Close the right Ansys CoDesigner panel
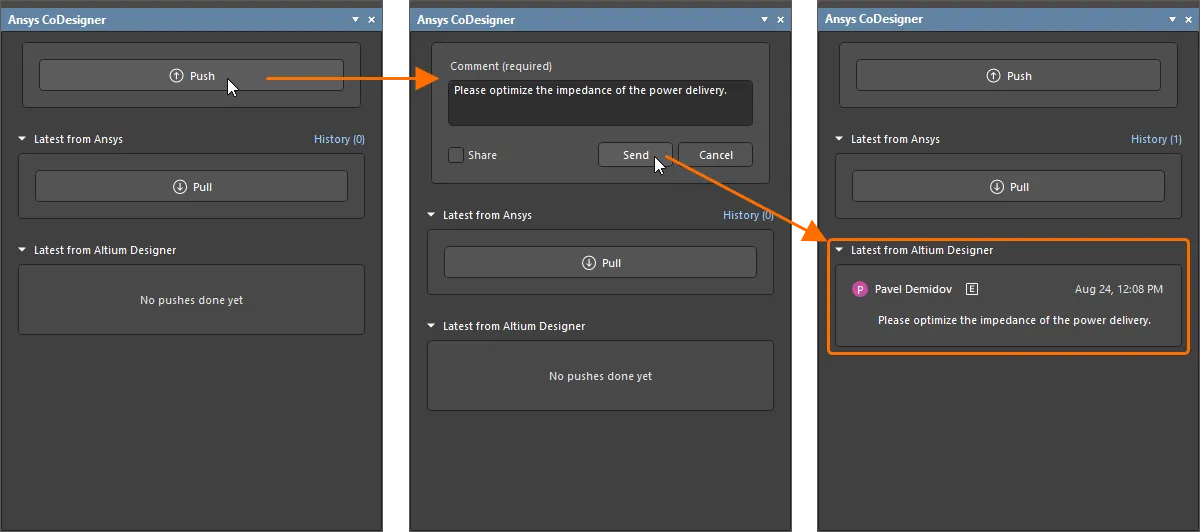 (1189, 19)
